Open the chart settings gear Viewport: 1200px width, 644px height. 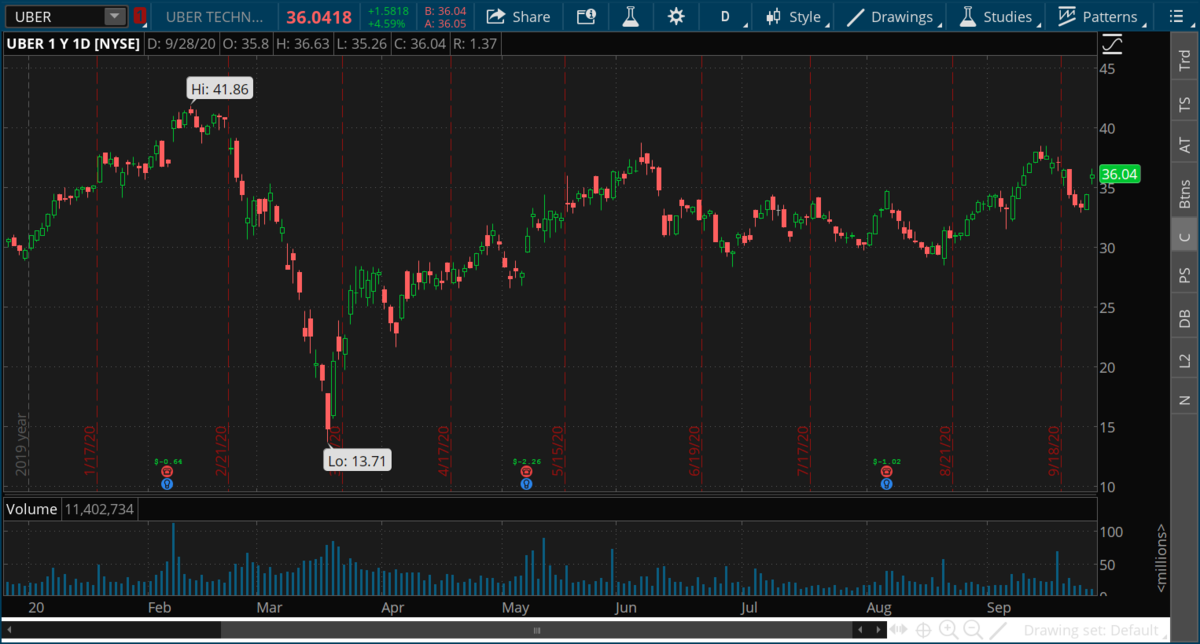tap(676, 17)
